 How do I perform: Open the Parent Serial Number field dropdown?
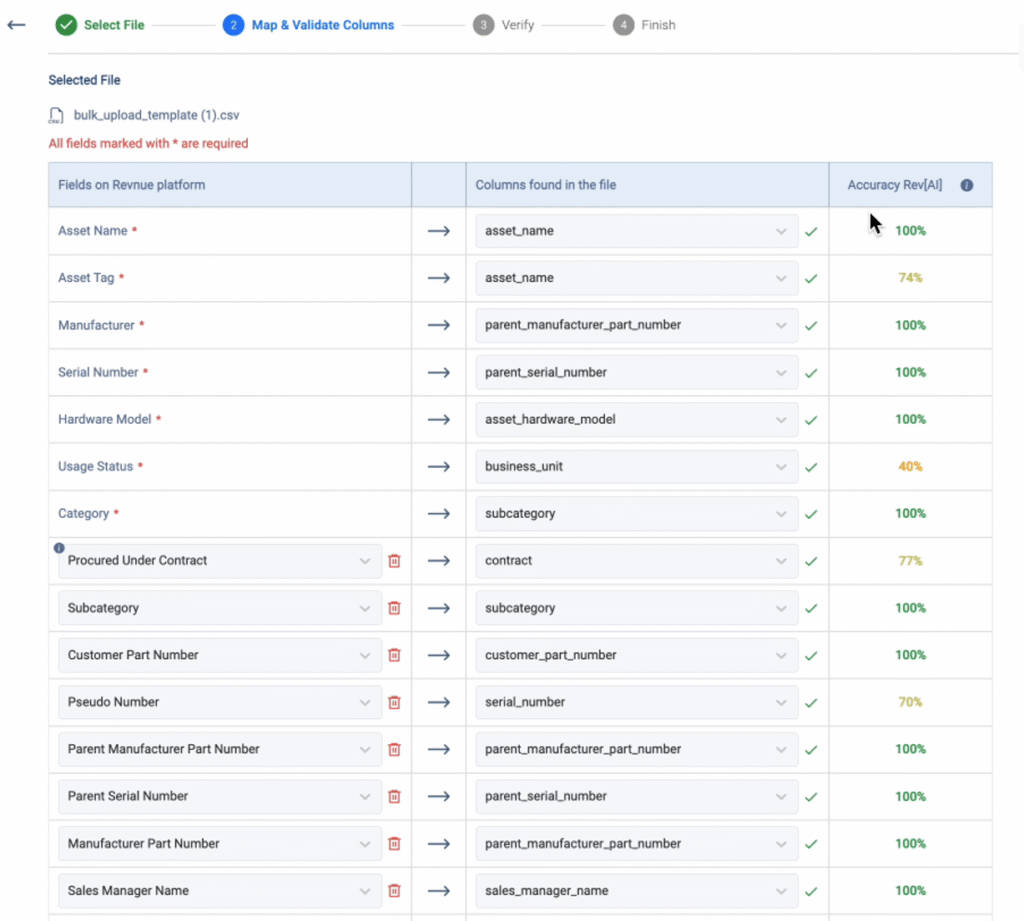tap(364, 797)
